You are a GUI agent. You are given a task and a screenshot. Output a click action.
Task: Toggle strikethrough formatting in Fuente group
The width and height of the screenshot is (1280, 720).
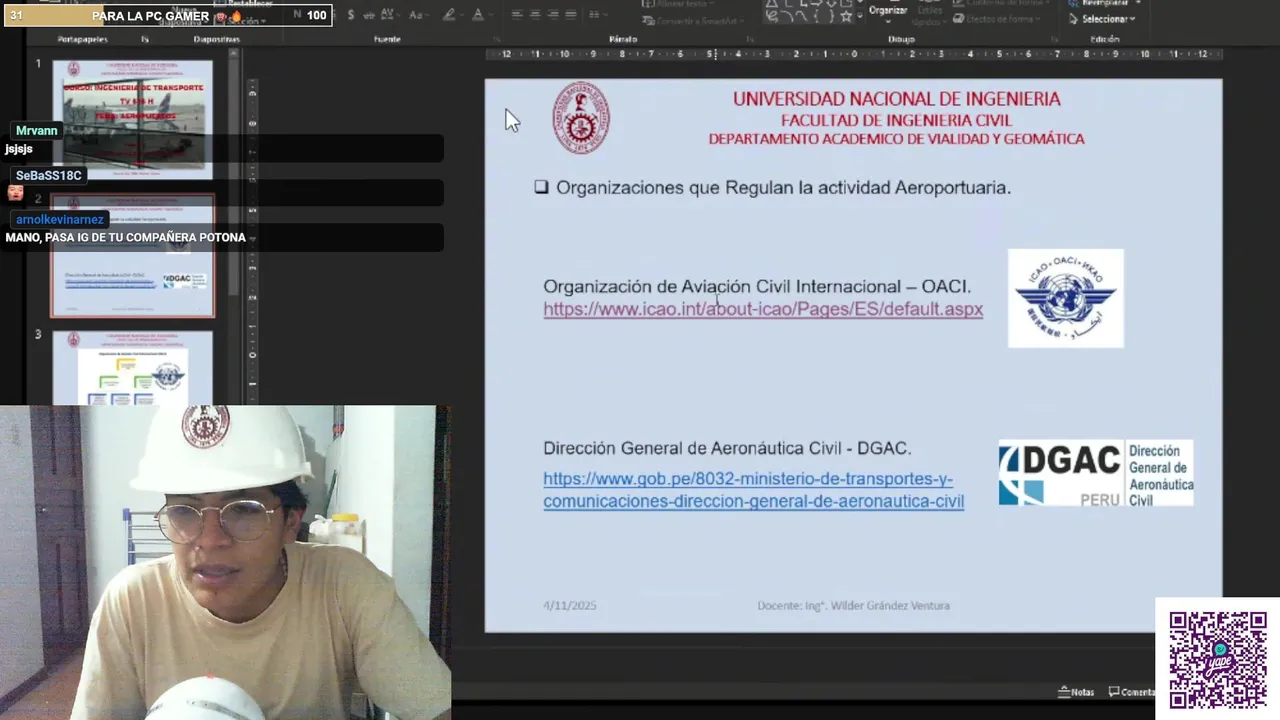368,15
